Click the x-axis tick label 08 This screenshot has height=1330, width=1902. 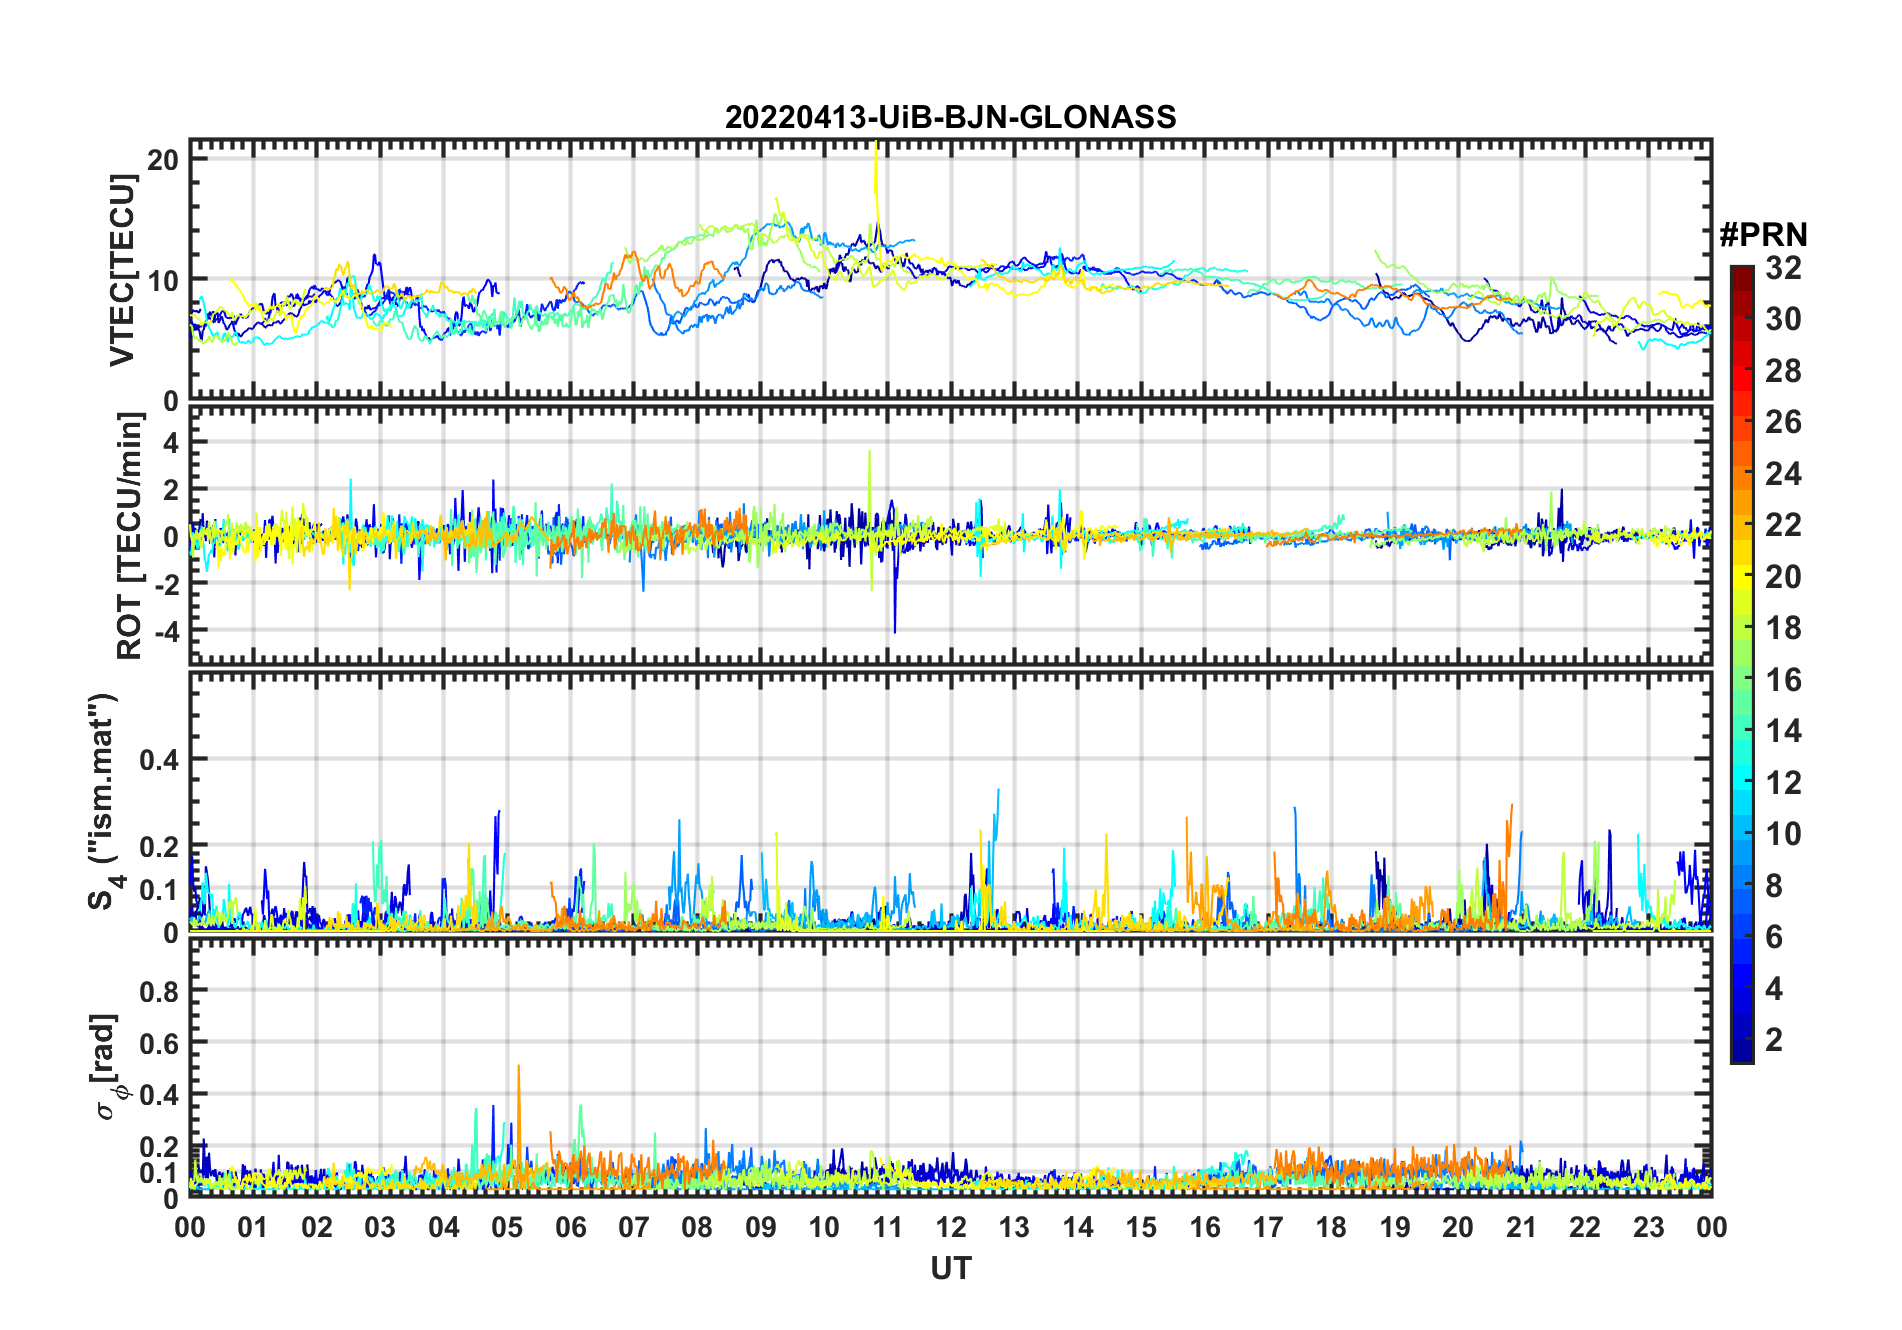[697, 1227]
